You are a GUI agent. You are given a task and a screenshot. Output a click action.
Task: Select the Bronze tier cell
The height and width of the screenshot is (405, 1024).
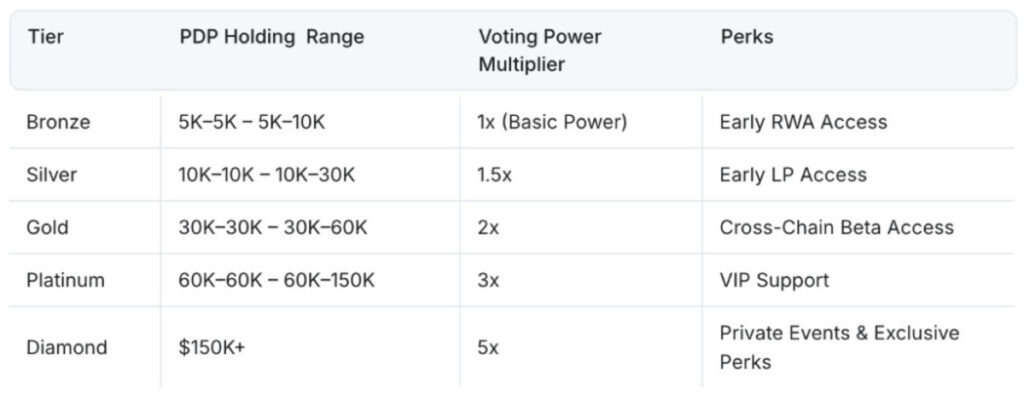click(58, 122)
